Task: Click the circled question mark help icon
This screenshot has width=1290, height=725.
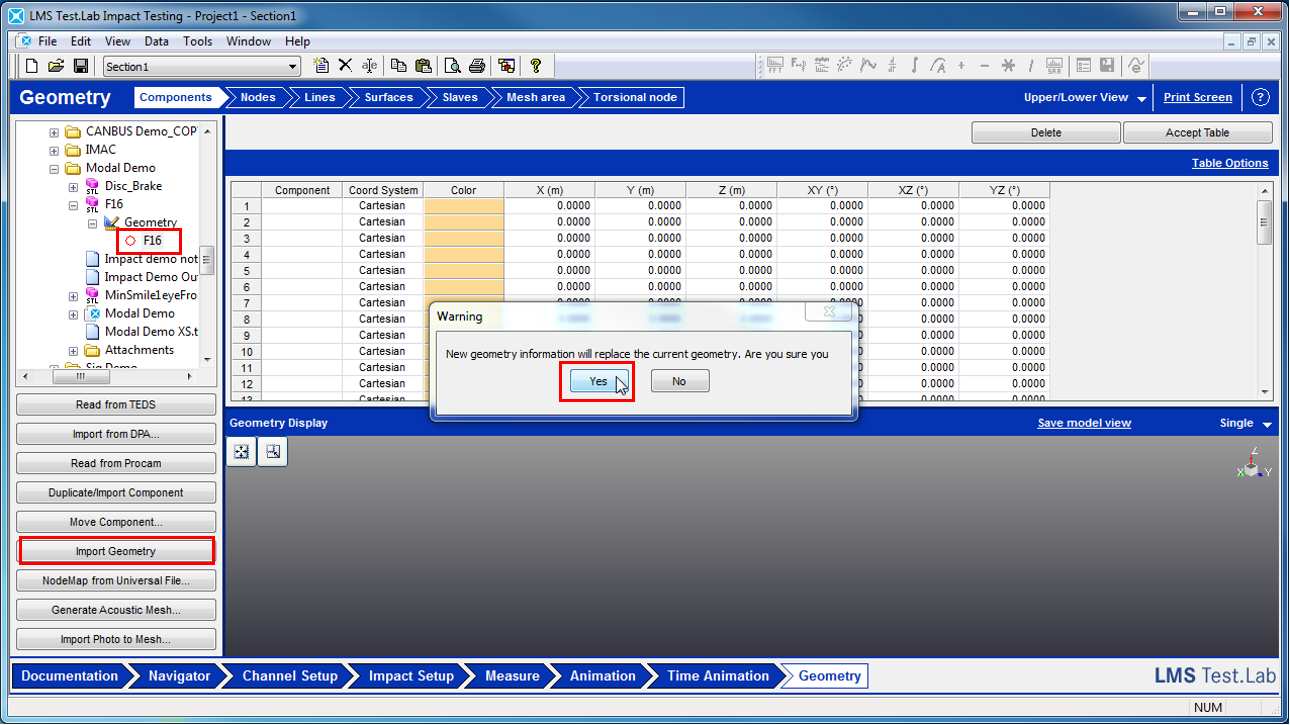Action: (1260, 98)
